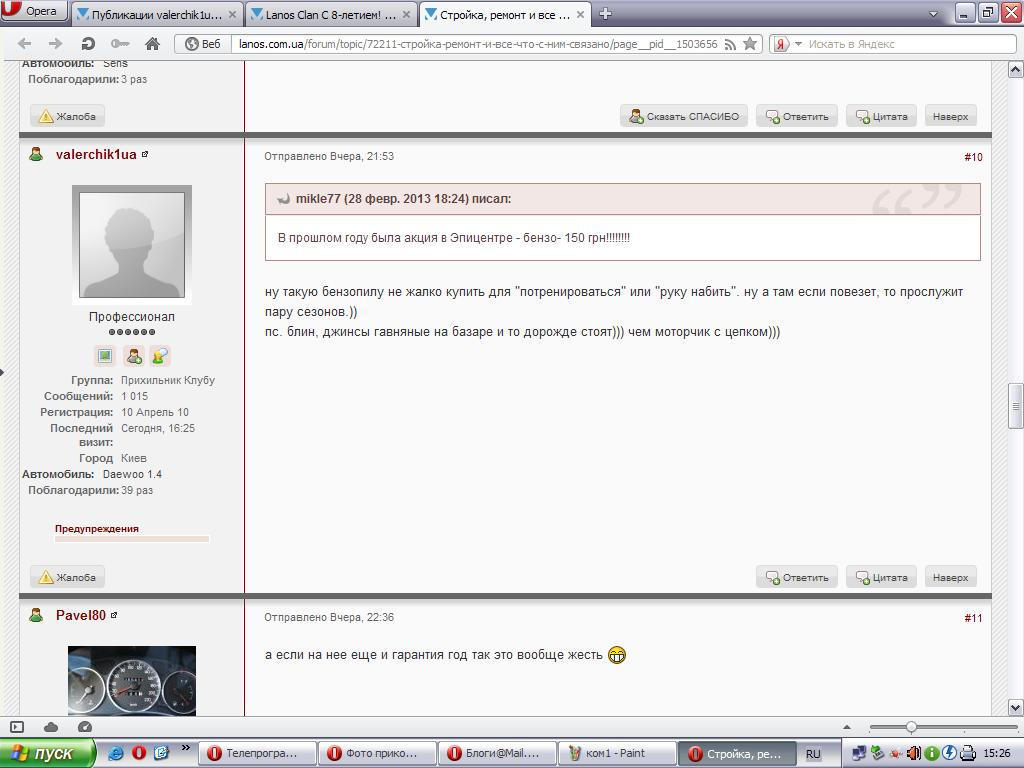Close the Стройка, ремонт tab
The width and height of the screenshot is (1024, 768).
tap(580, 14)
